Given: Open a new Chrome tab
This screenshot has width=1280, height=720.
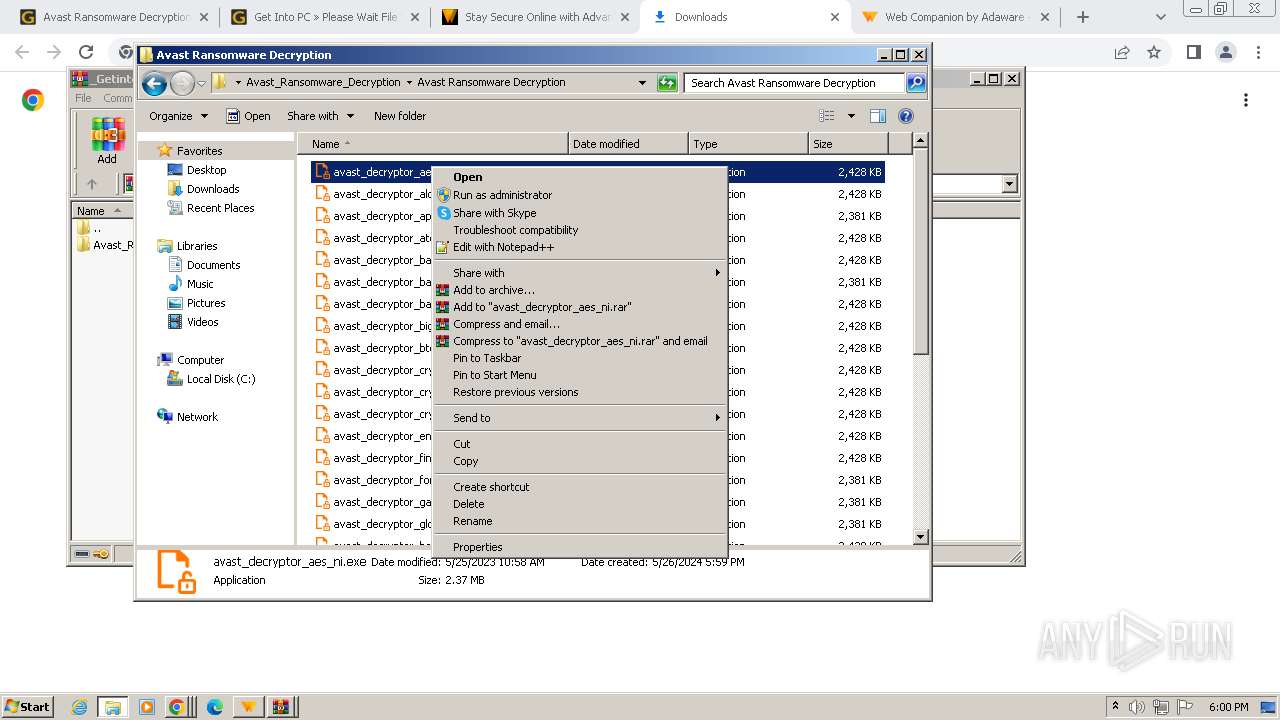Looking at the screenshot, I should coord(1083,17).
